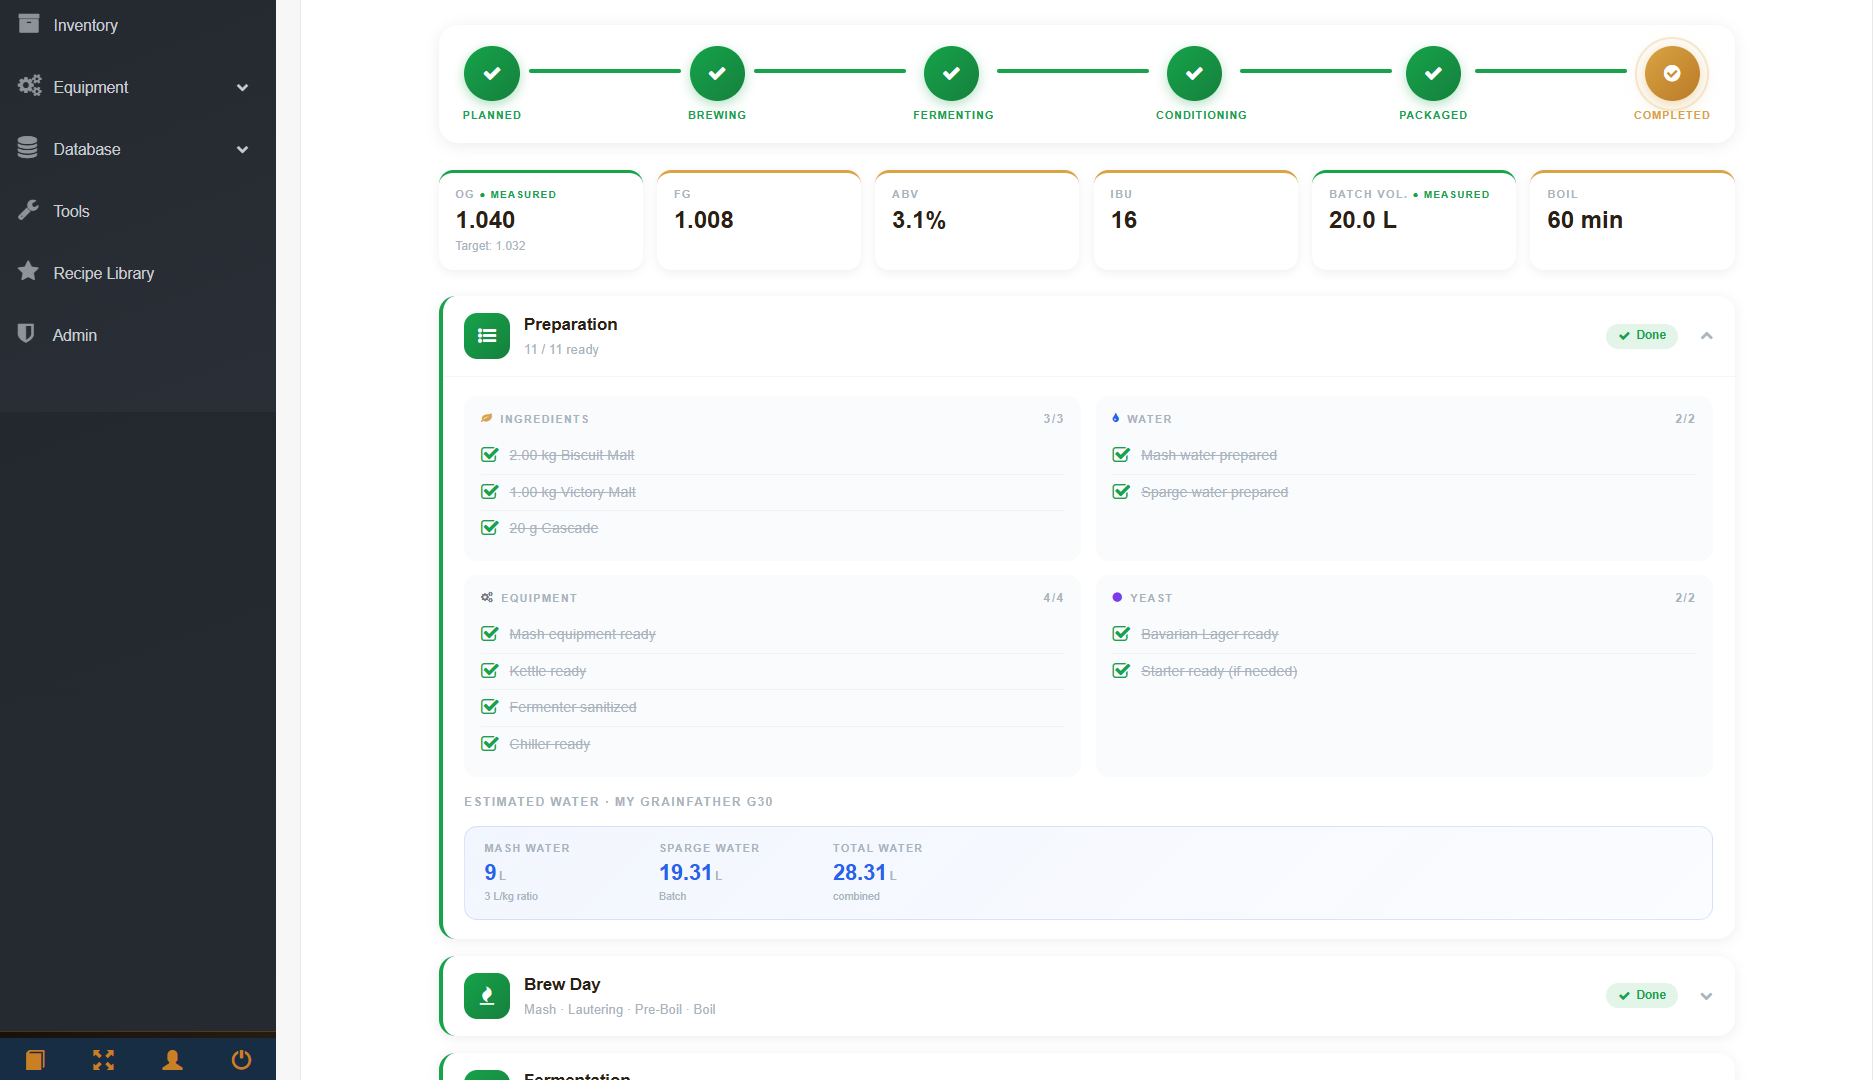Open the Tools sidebar item
Viewport: 1873px width, 1080px height.
pos(138,211)
